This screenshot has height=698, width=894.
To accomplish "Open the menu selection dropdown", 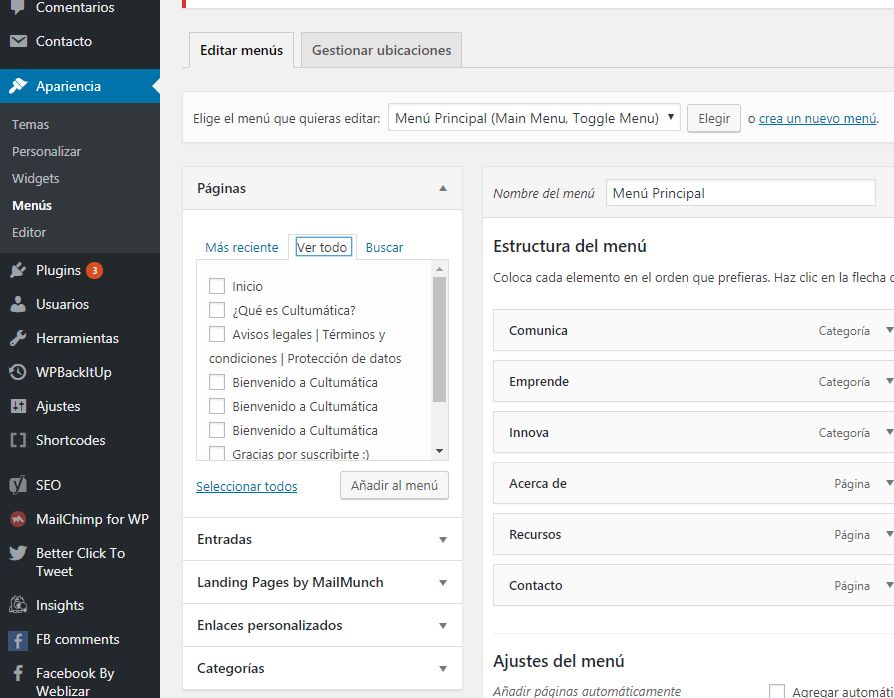I will click(x=534, y=118).
